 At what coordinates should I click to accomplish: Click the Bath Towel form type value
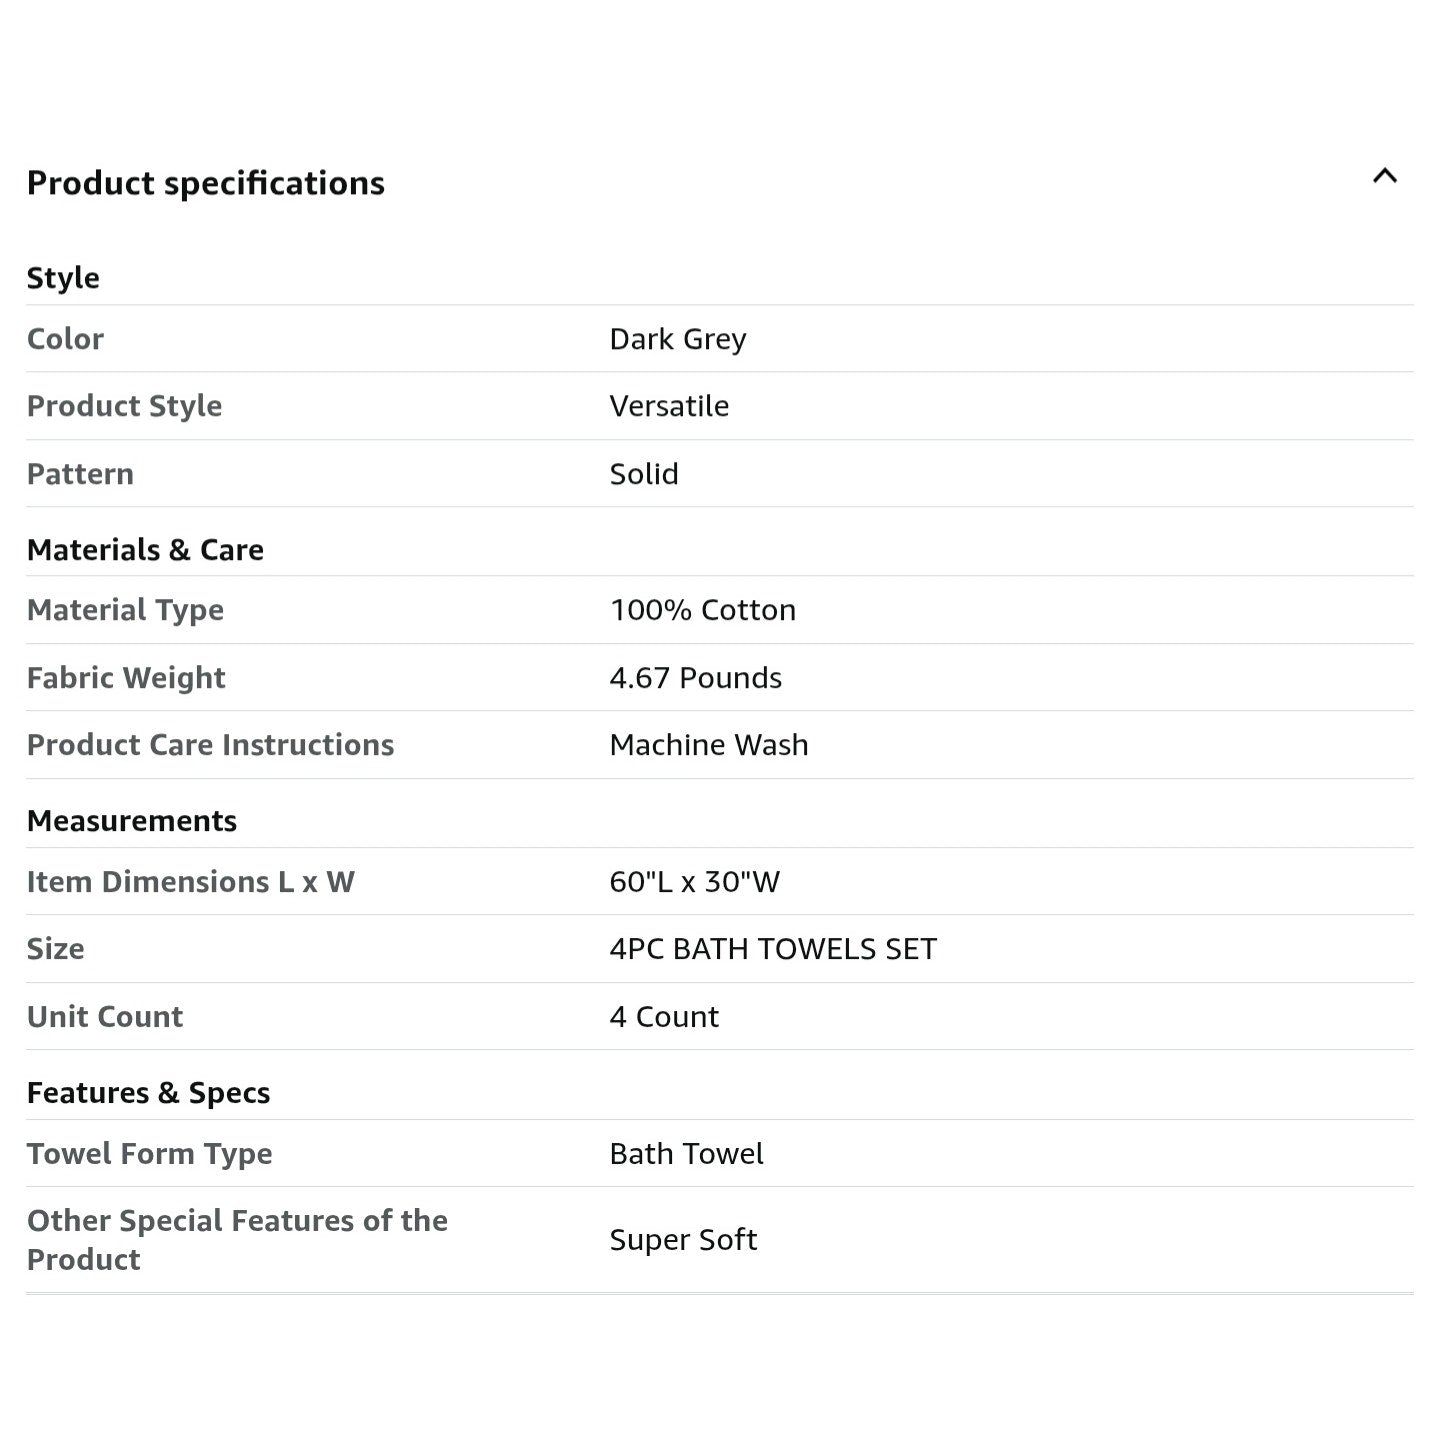tap(686, 1154)
